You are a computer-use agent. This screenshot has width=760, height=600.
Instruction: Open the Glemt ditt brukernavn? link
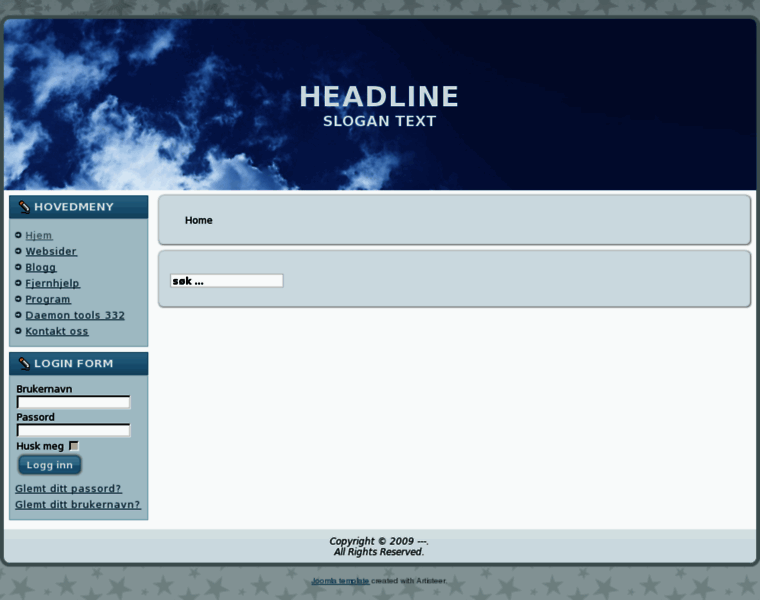[78, 505]
